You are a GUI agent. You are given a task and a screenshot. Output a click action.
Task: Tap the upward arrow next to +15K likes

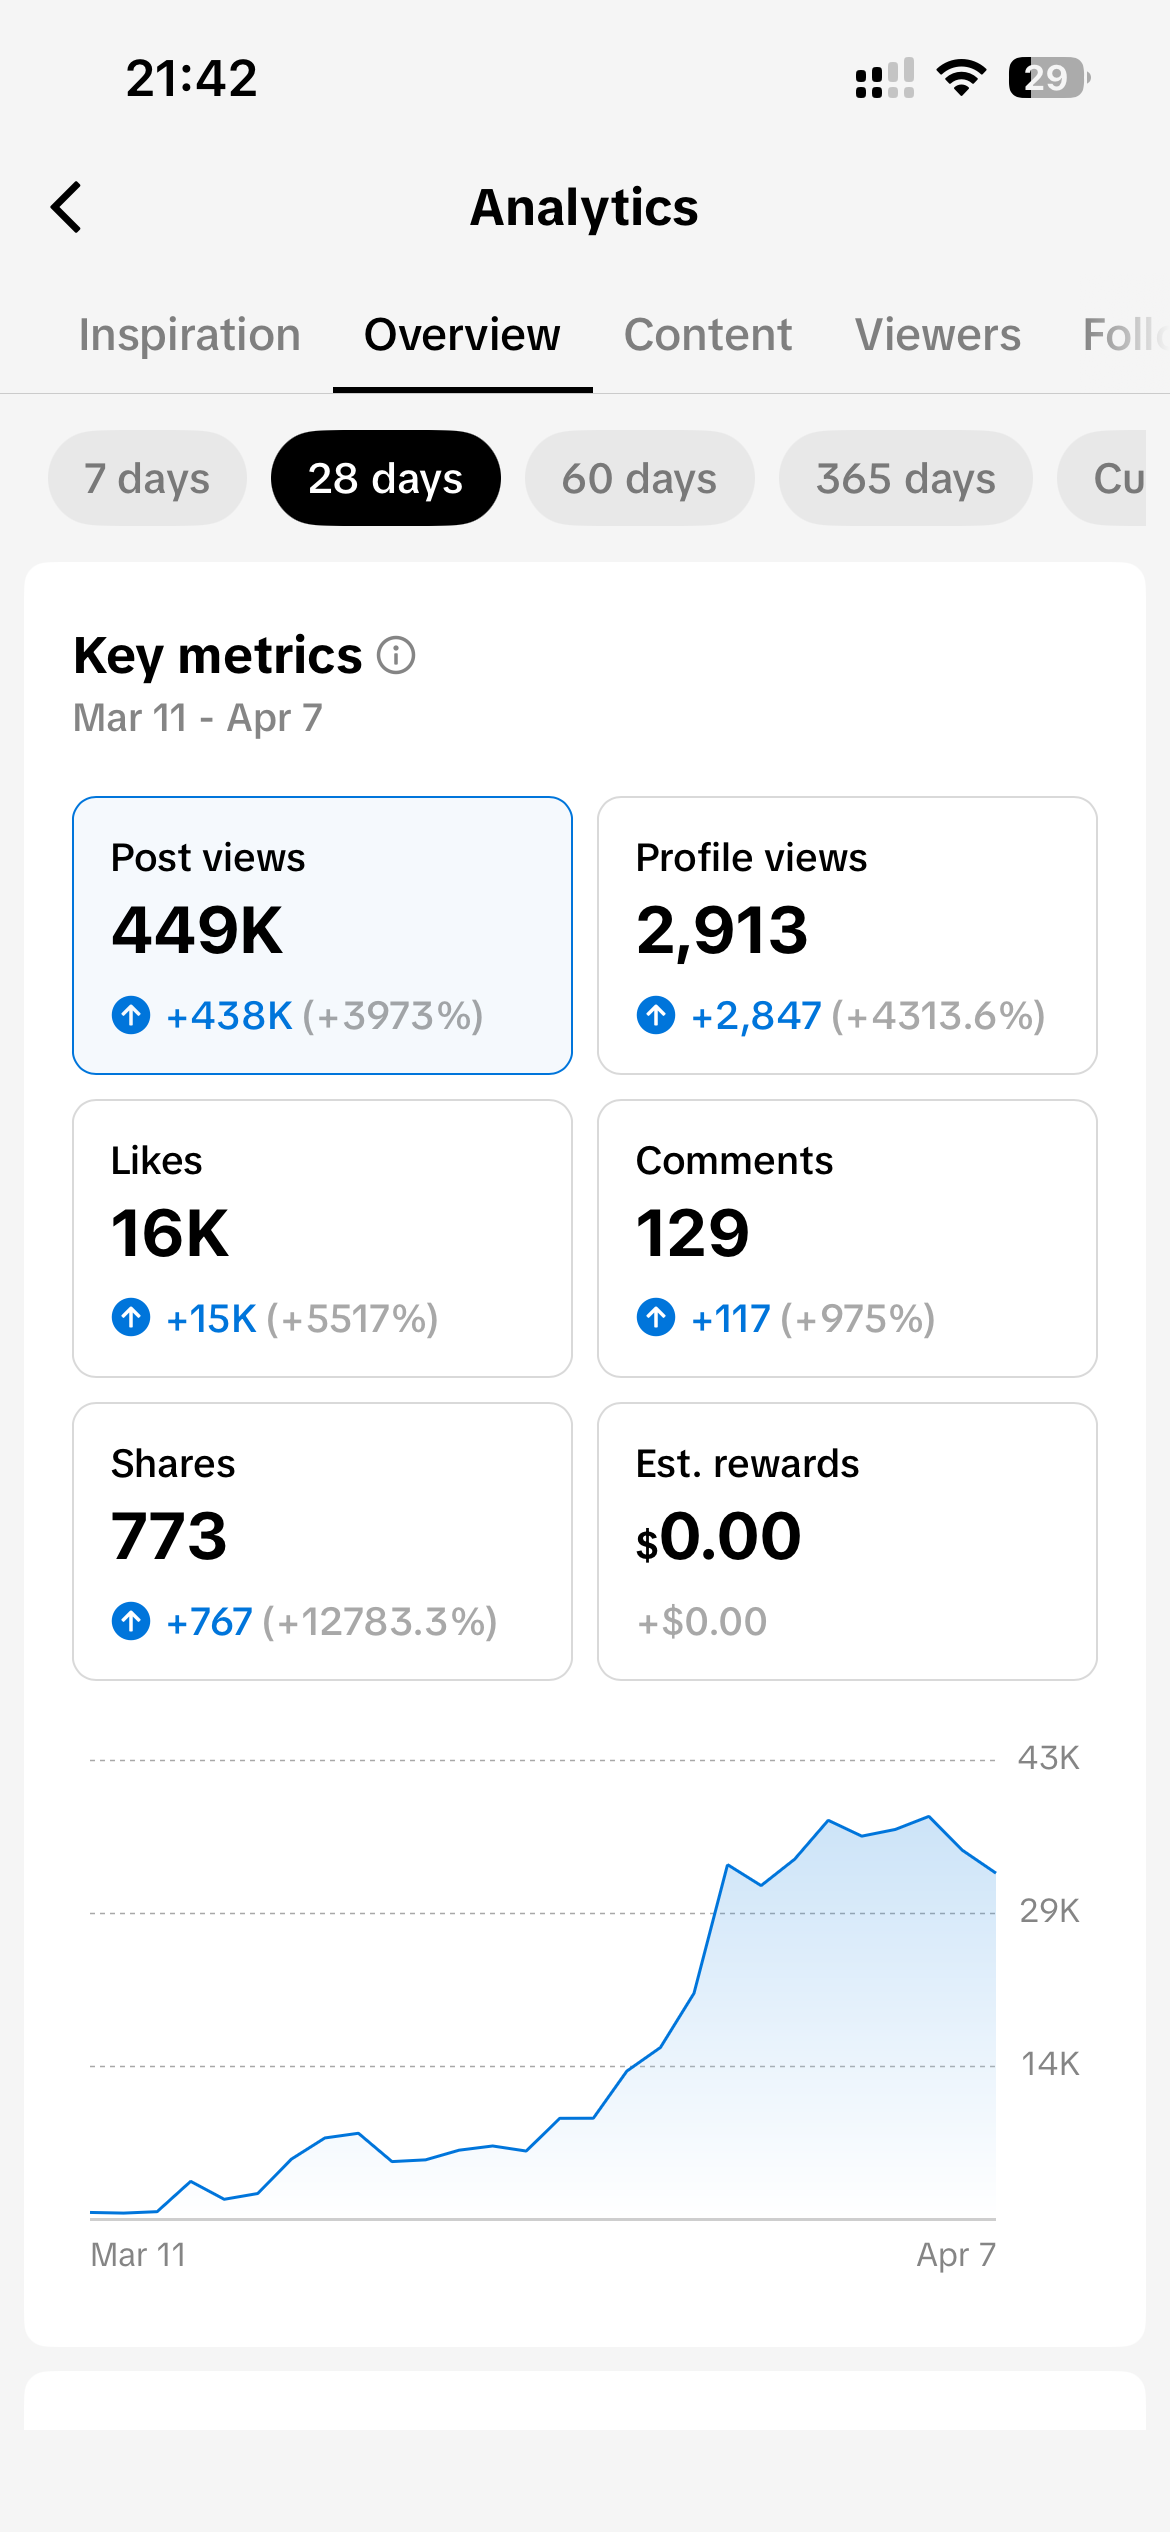tap(131, 1318)
